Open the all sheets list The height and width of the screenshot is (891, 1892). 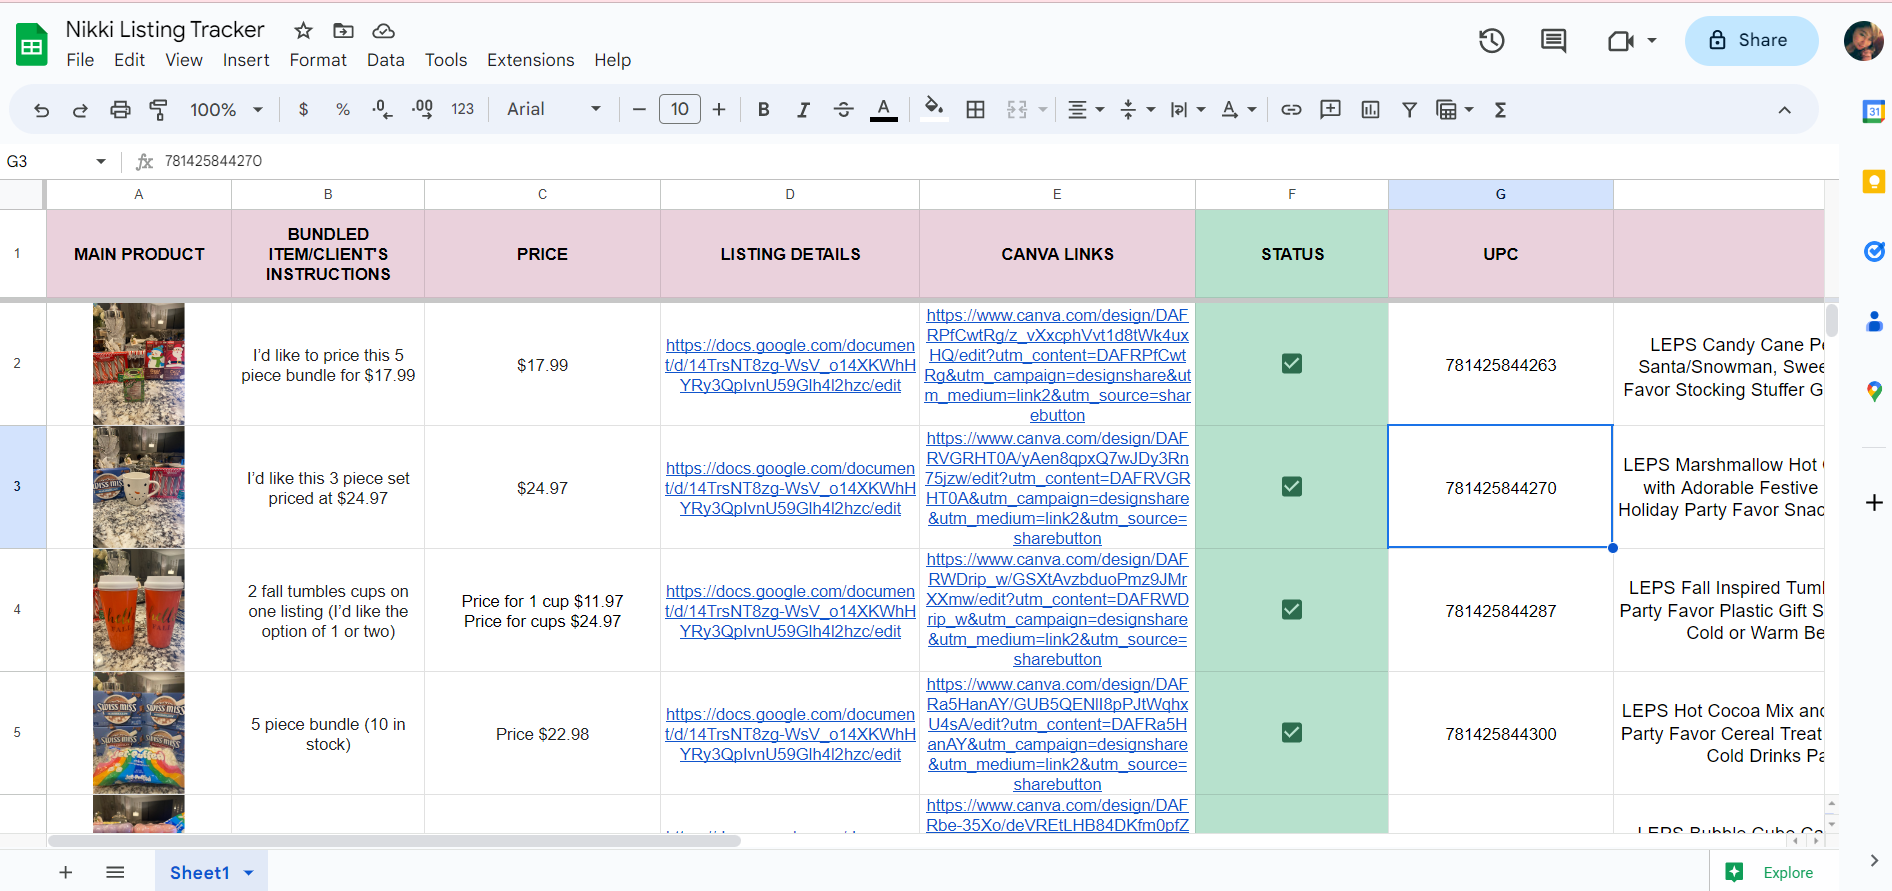click(115, 873)
